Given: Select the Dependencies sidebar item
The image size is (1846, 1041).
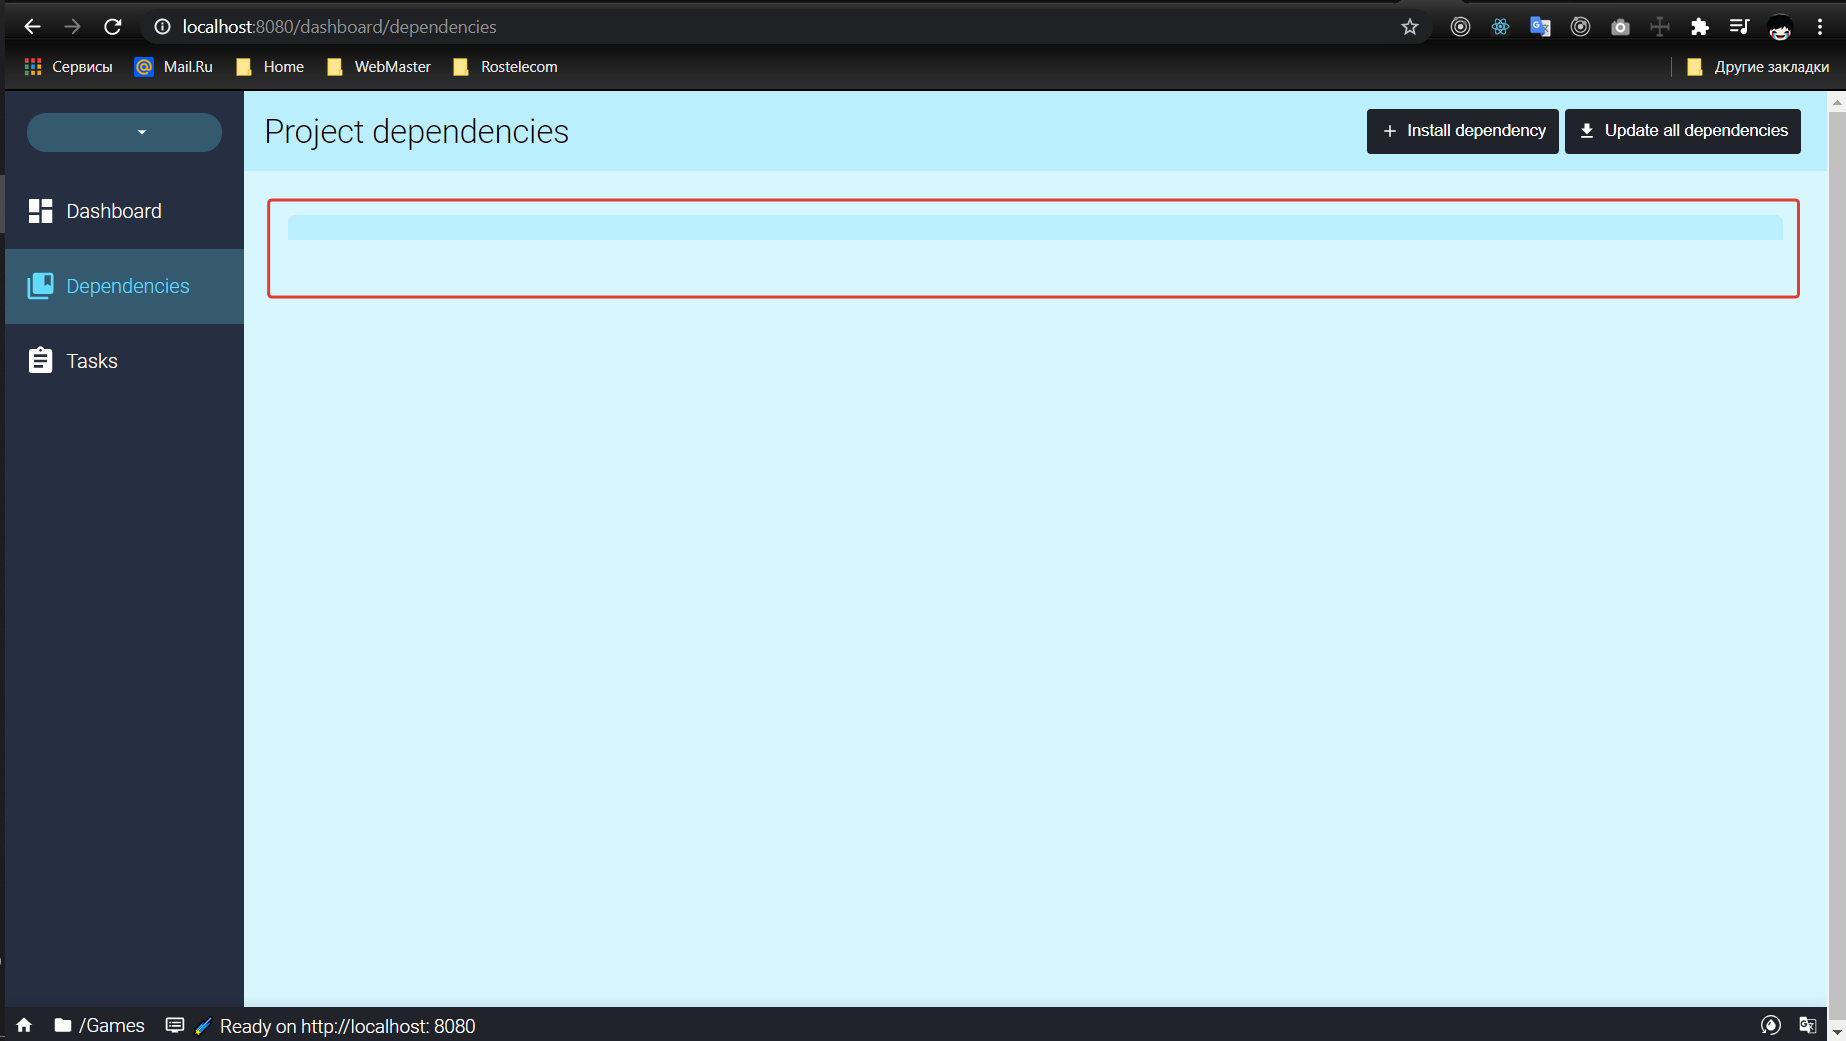Looking at the screenshot, I should [x=124, y=286].
